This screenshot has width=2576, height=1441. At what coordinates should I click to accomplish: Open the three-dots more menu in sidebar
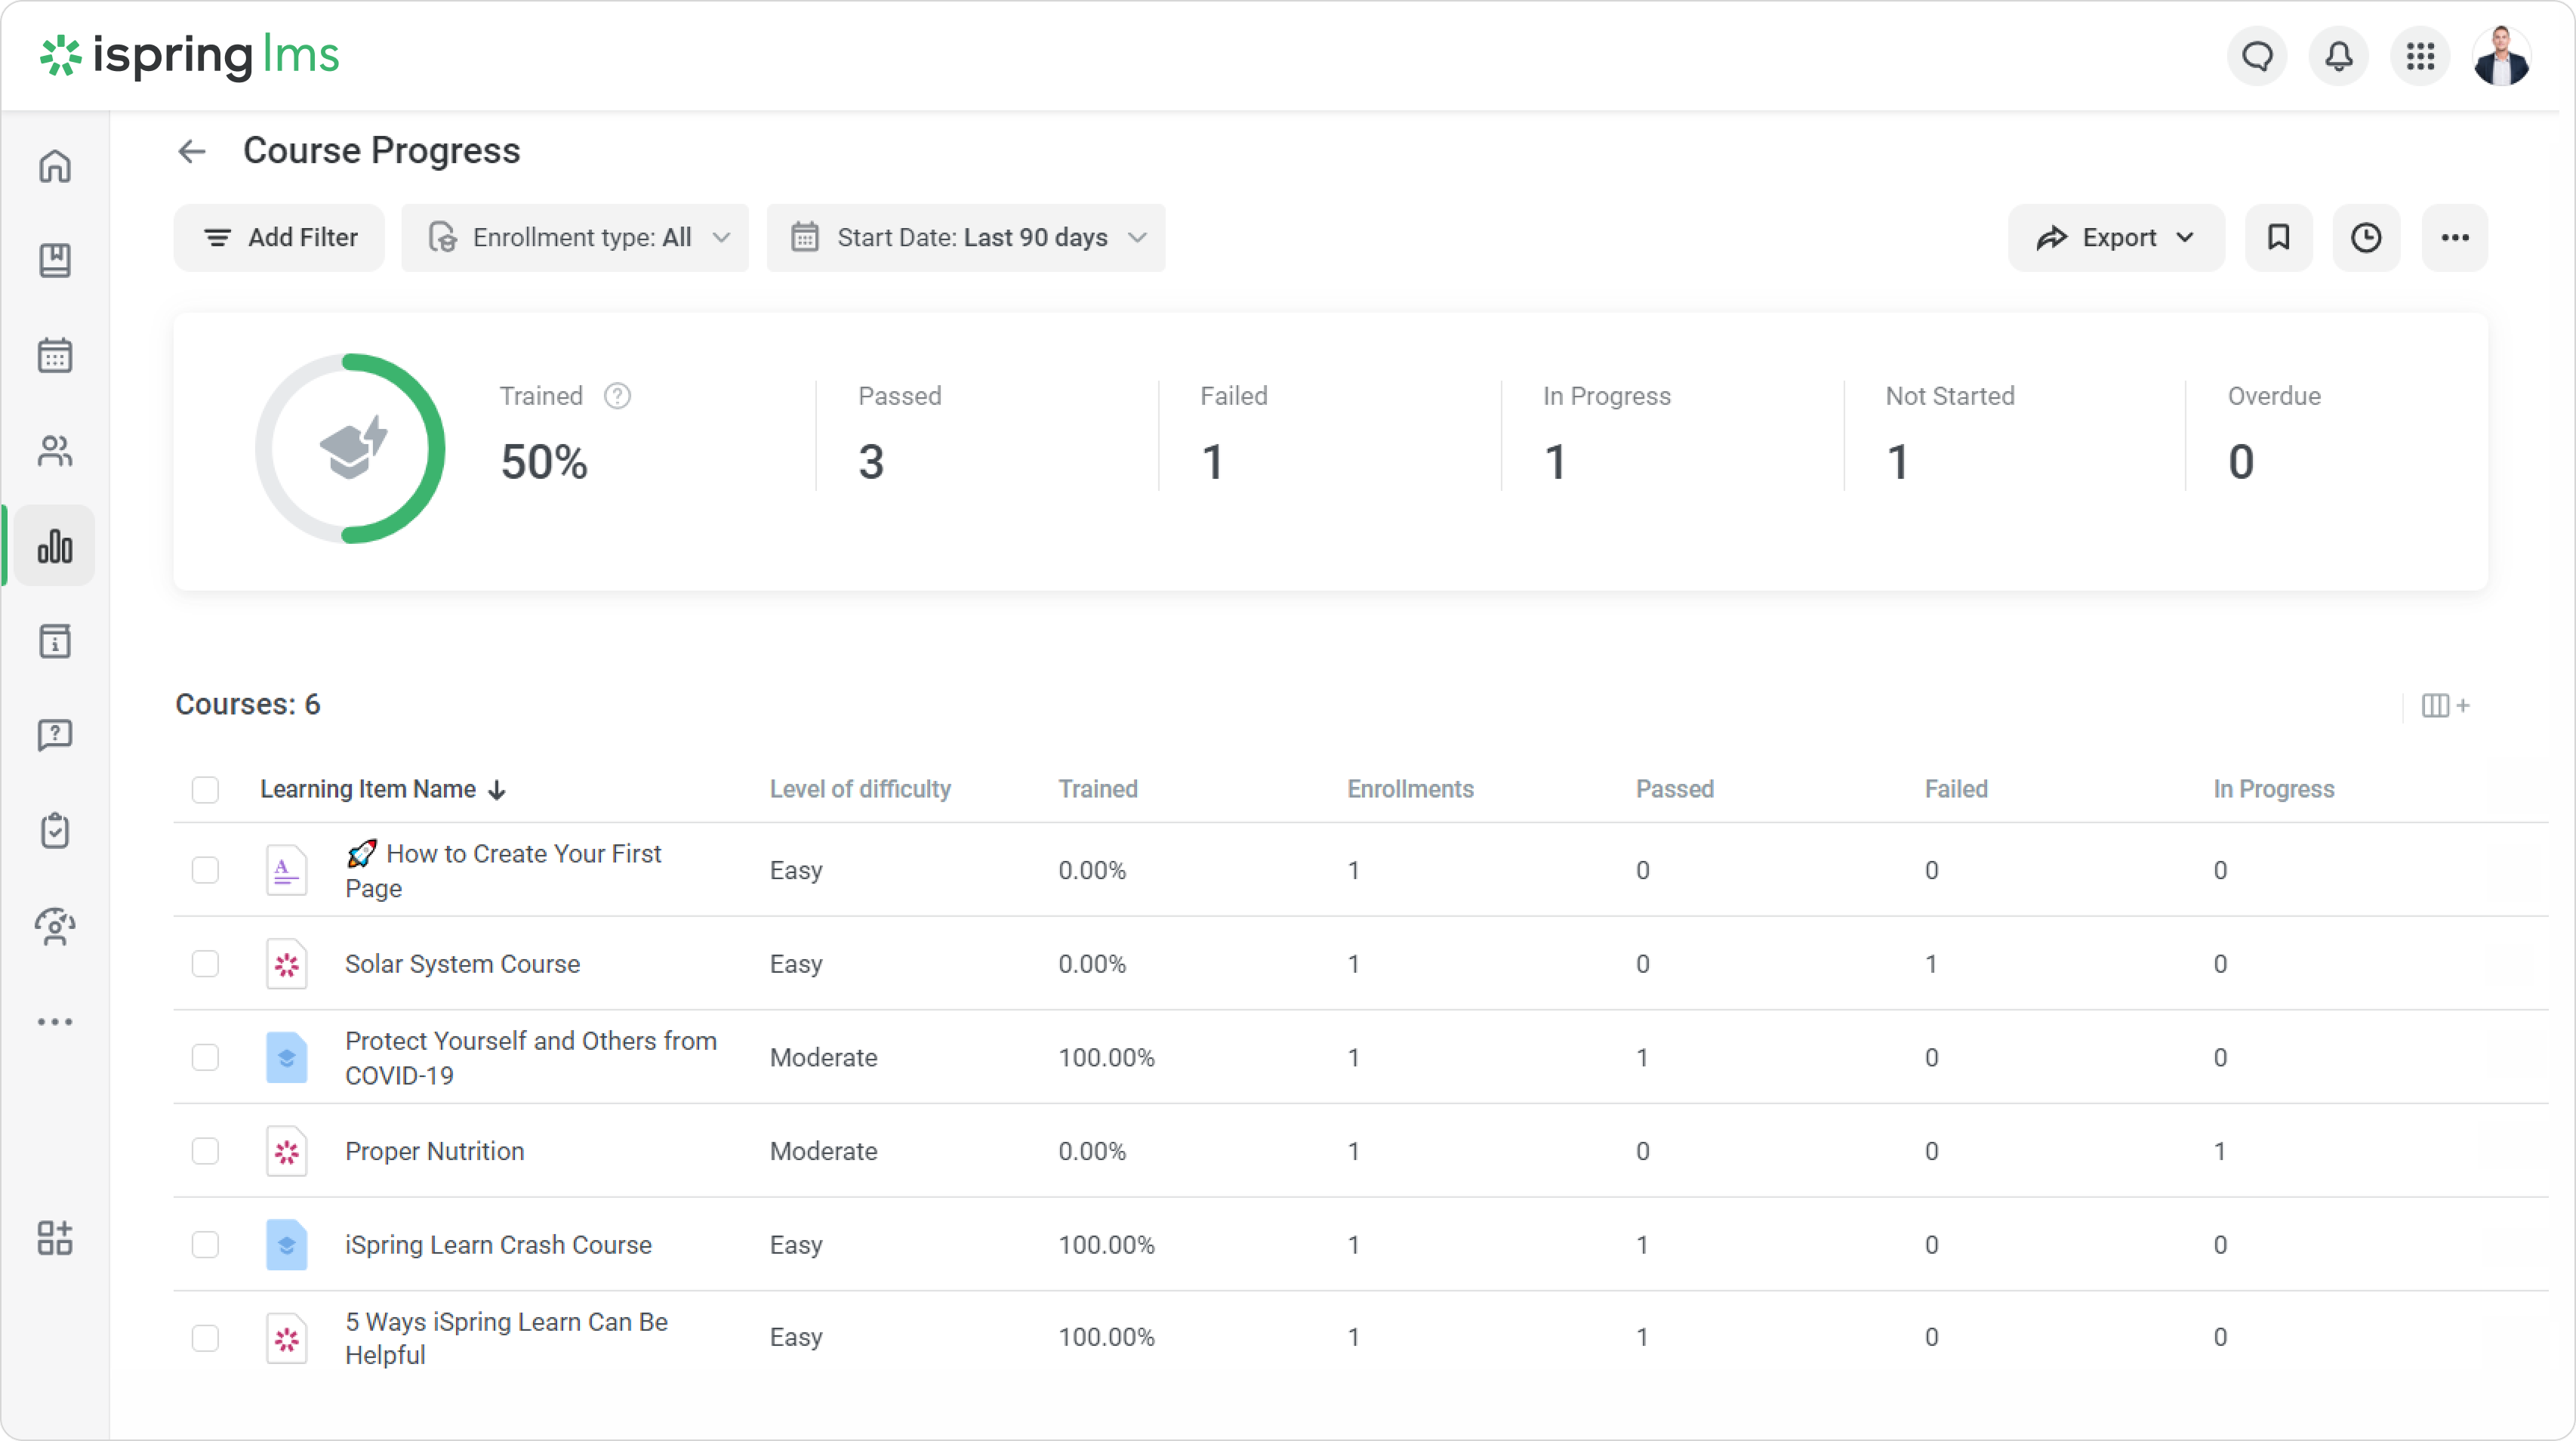tap(55, 1022)
